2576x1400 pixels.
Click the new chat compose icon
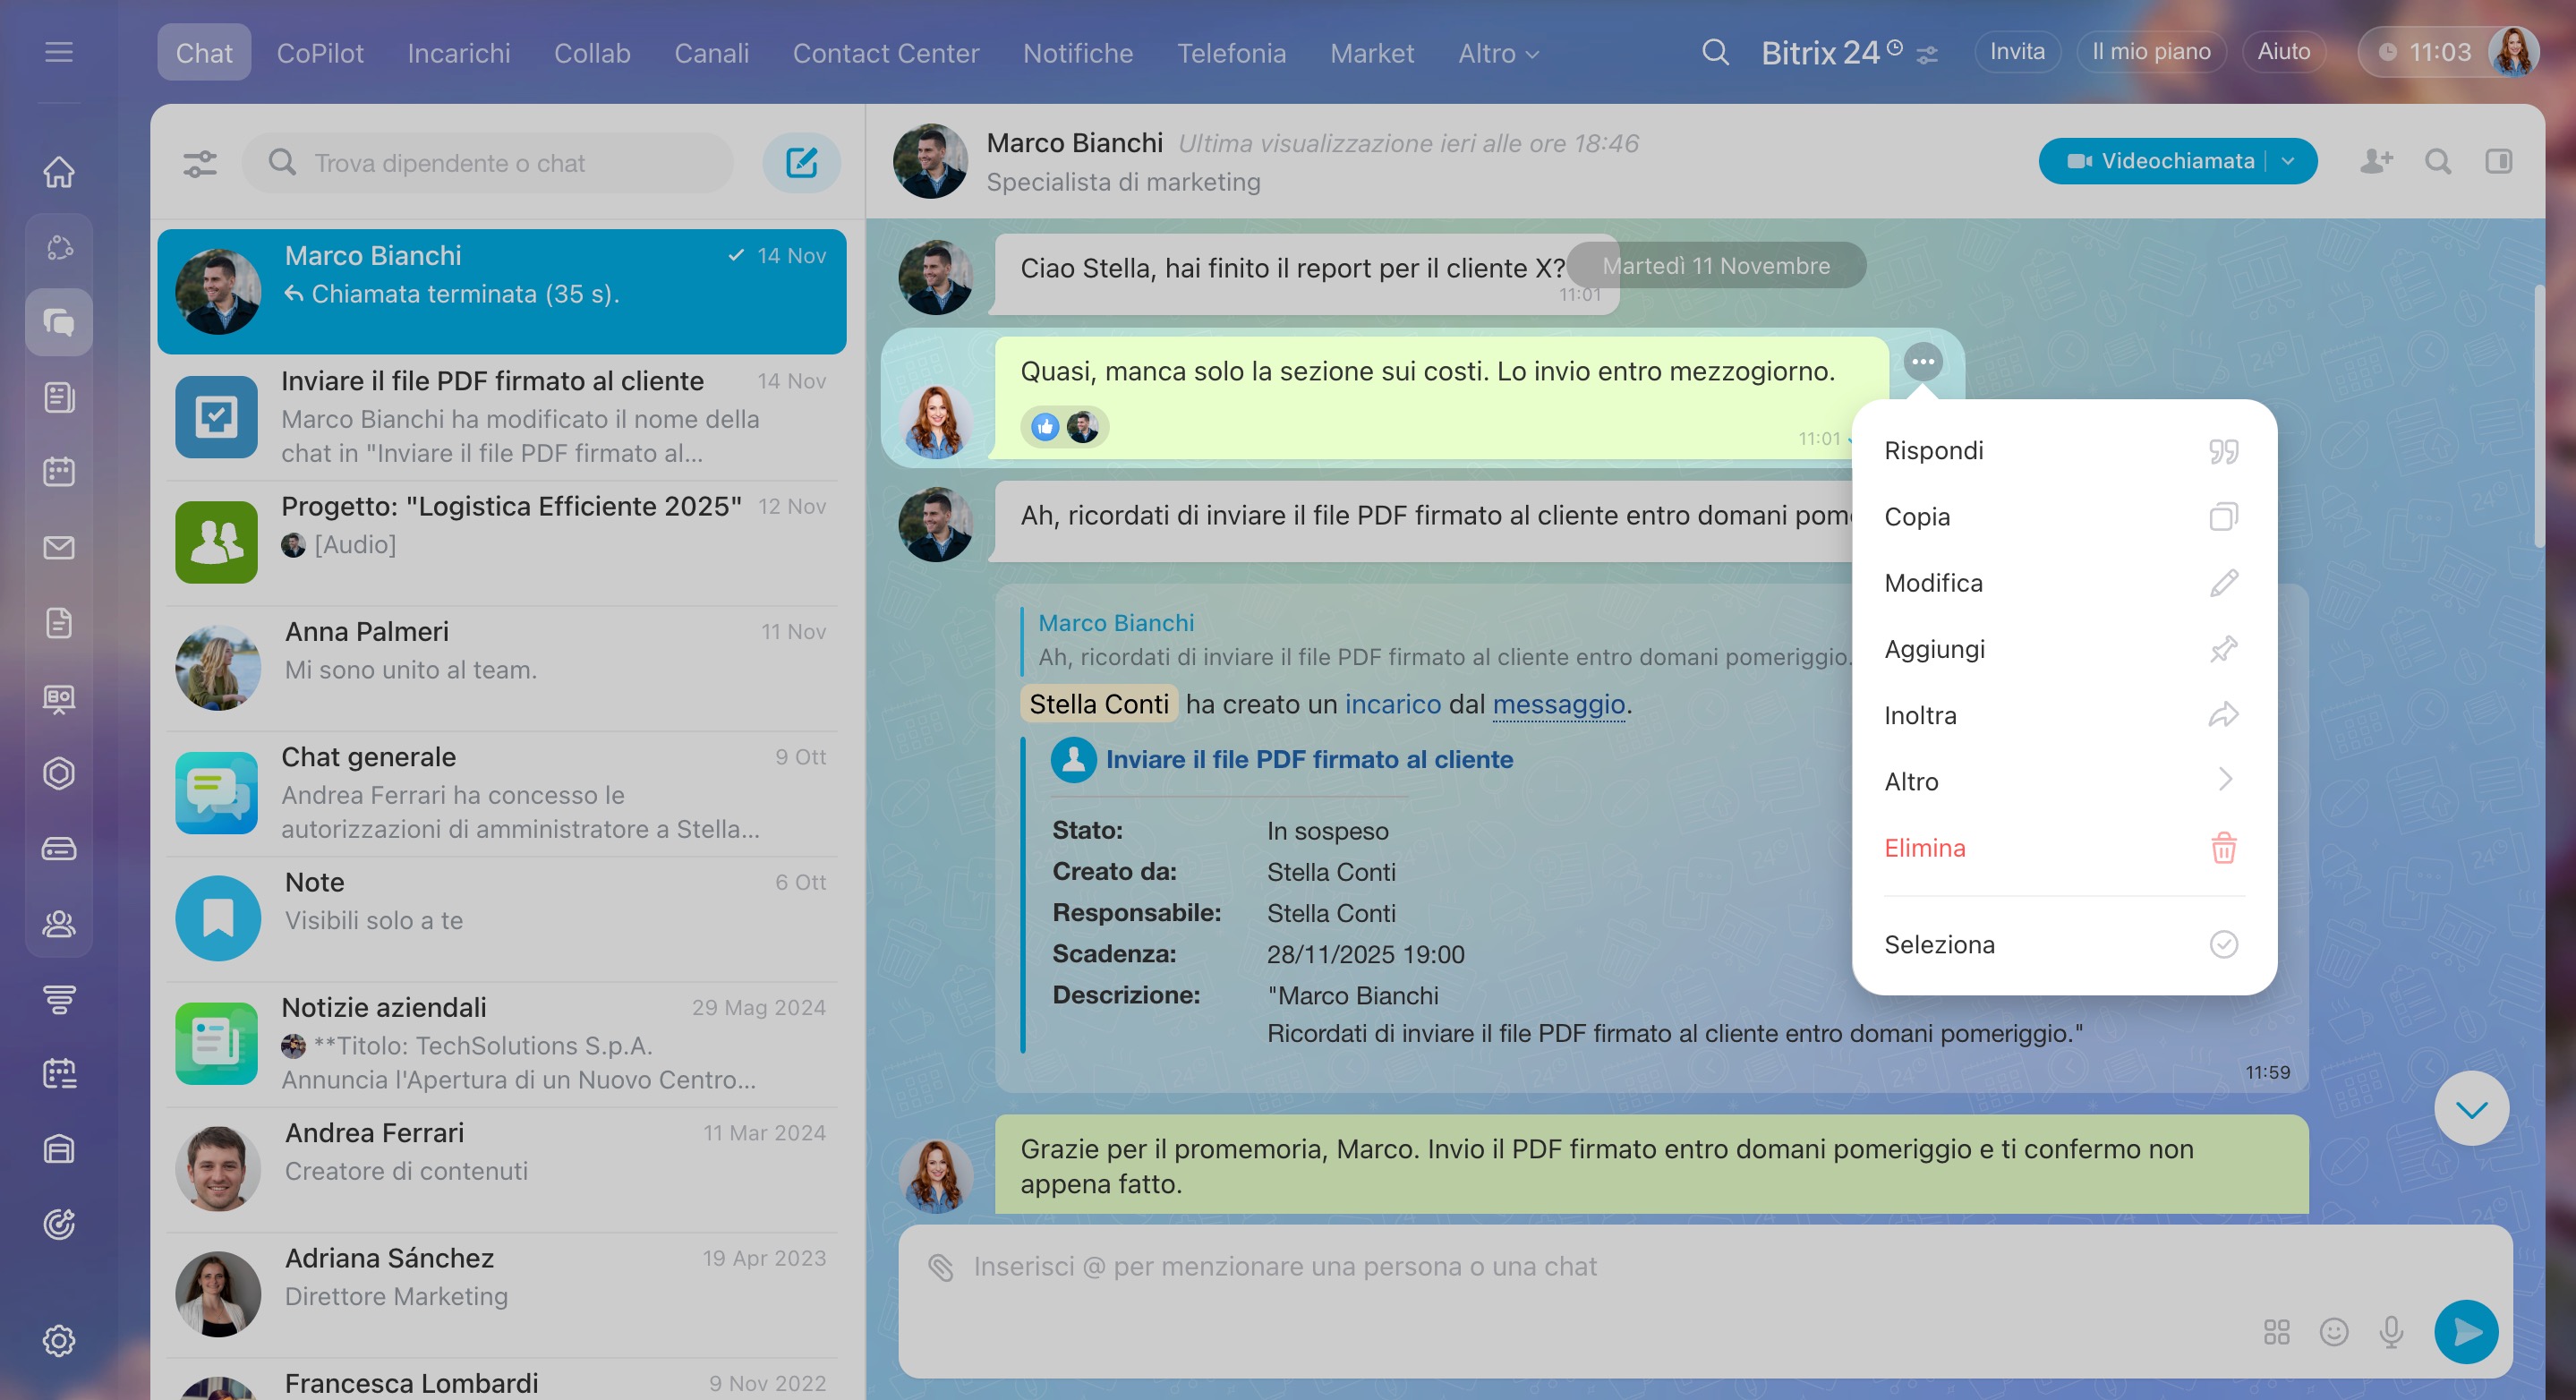coord(801,162)
